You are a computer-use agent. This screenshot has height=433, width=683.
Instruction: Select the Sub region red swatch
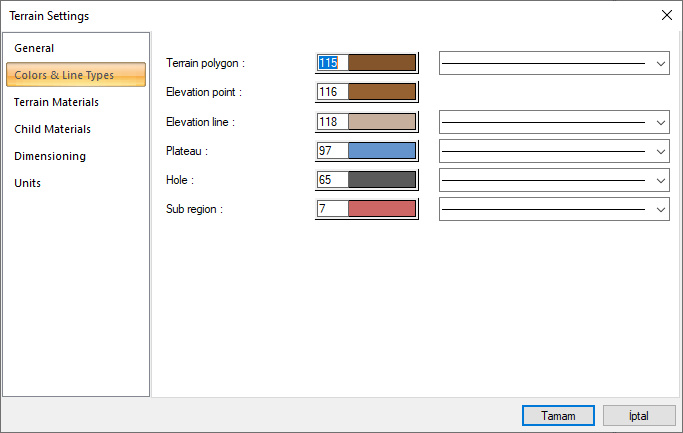(x=381, y=209)
